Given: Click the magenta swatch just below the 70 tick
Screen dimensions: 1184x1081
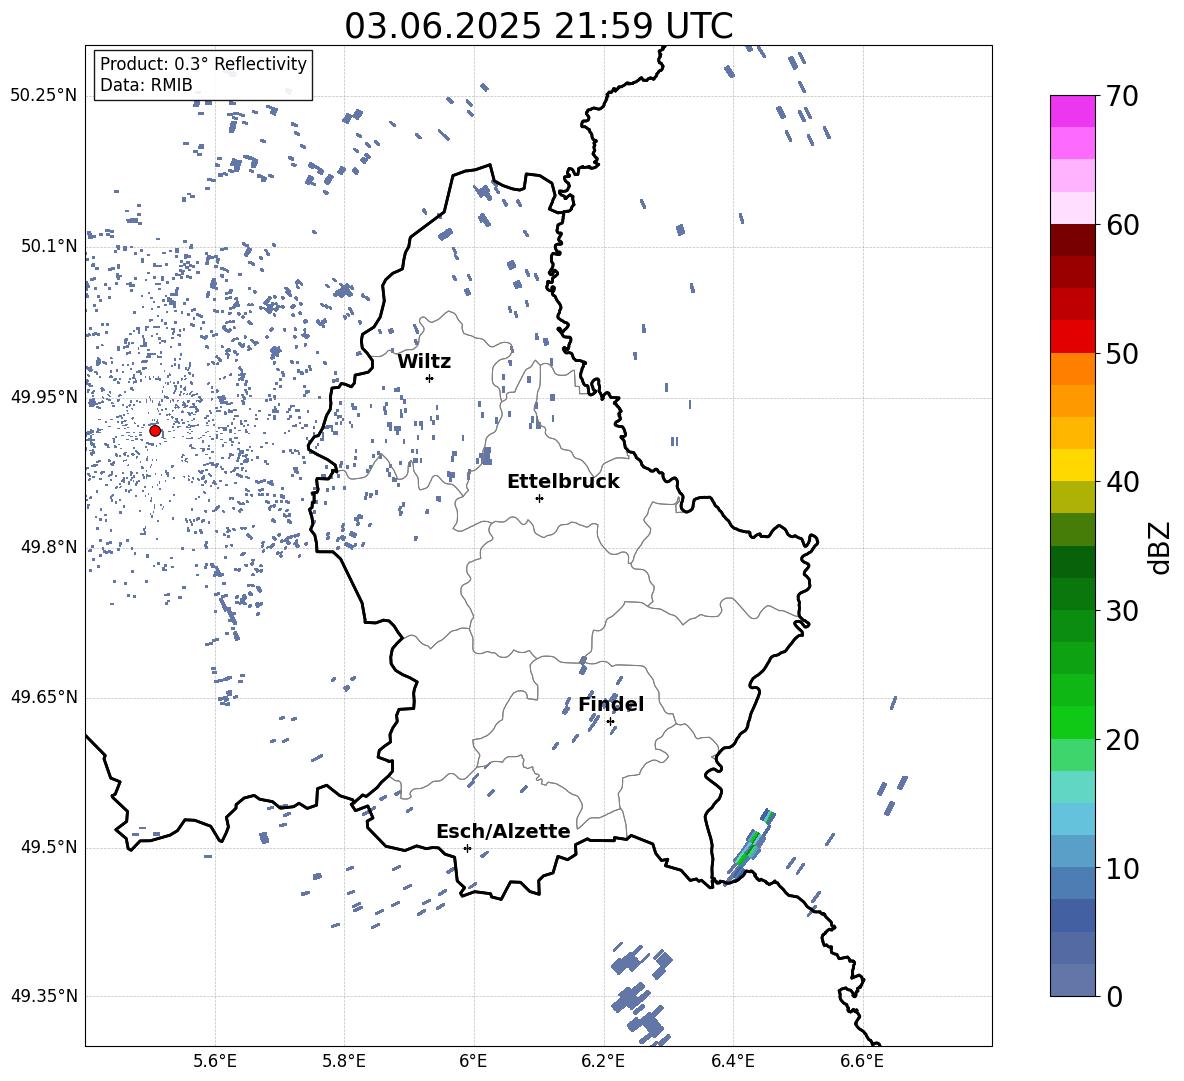Looking at the screenshot, I should [x=1072, y=112].
